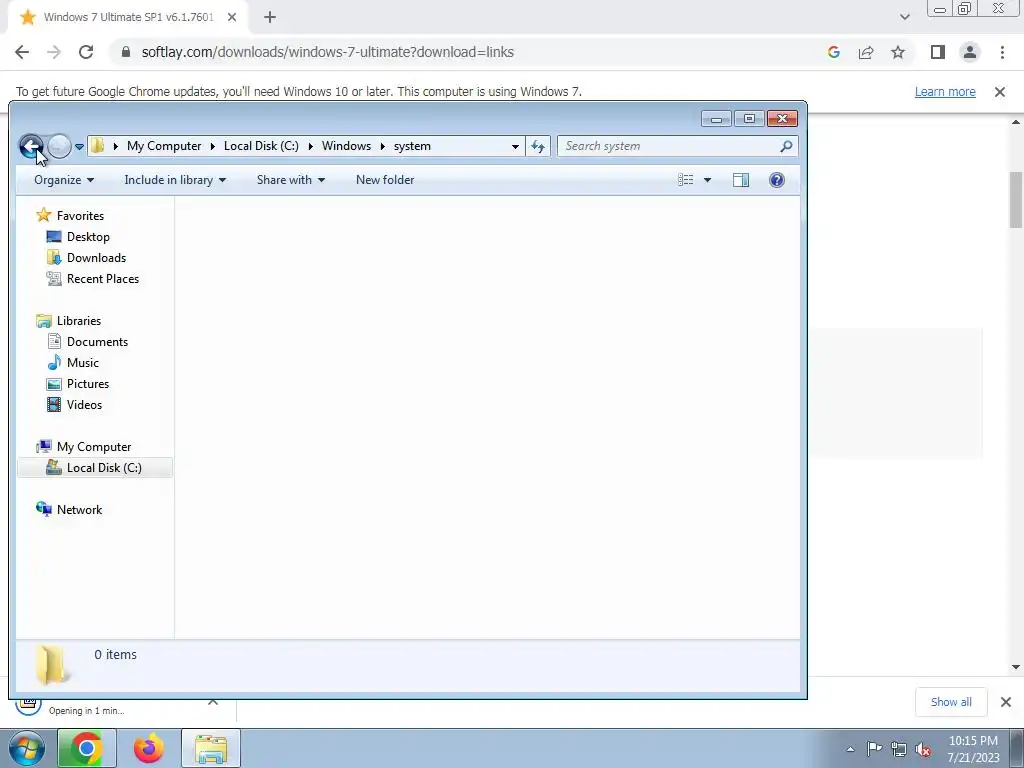The height and width of the screenshot is (768, 1024).
Task: Open Chrome's three-dot menu
Action: coord(1002,52)
